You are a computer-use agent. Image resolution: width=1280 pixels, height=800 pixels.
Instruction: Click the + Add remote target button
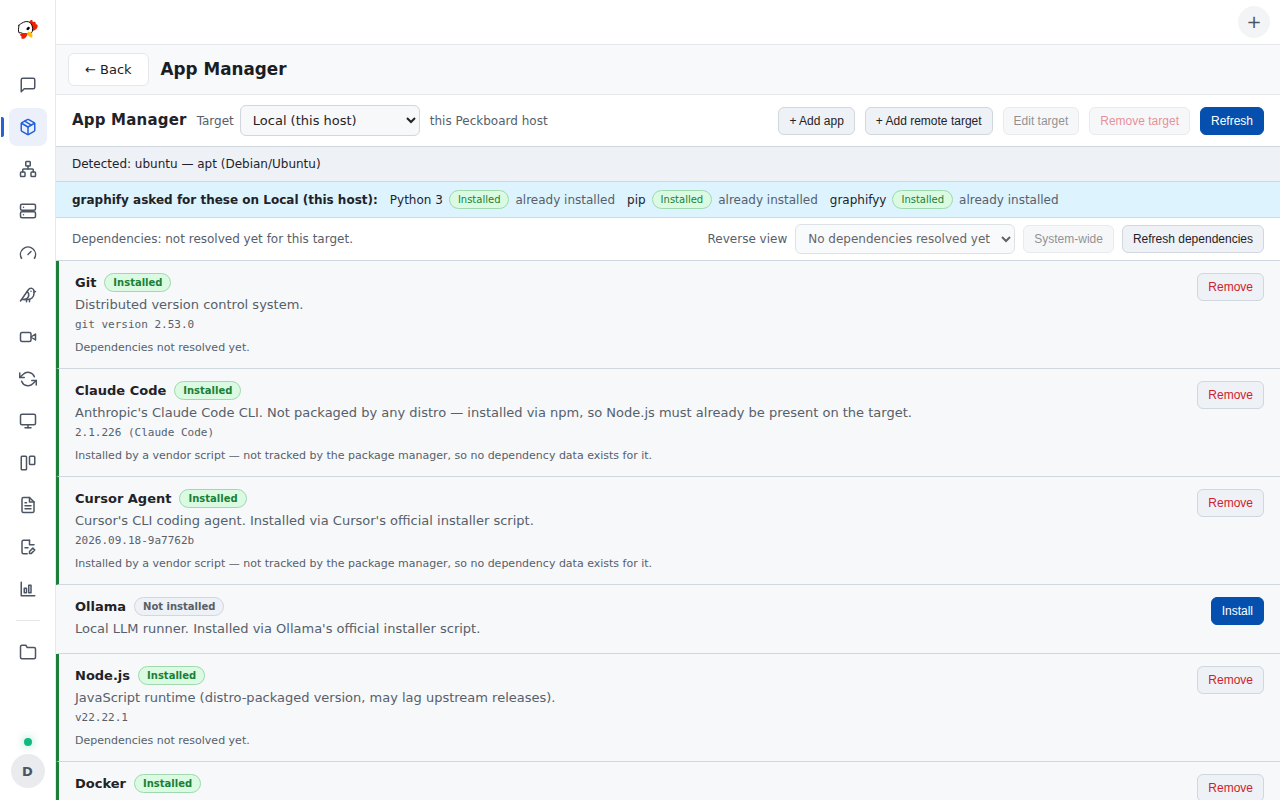[x=929, y=121]
